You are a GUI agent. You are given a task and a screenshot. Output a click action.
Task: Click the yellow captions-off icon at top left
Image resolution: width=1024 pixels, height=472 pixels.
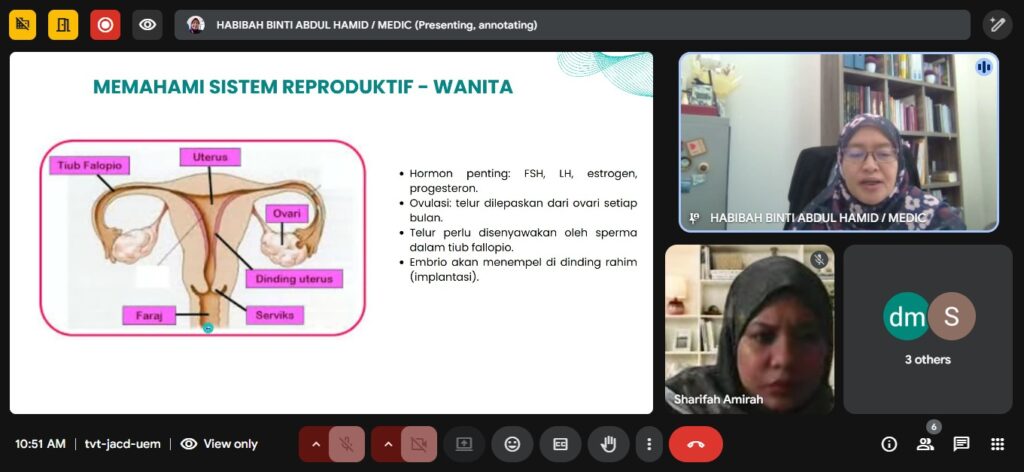point(23,25)
